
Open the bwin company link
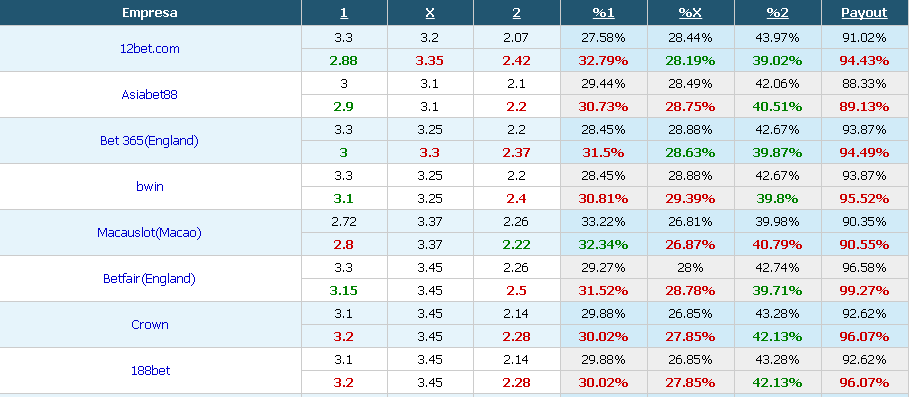tap(149, 187)
